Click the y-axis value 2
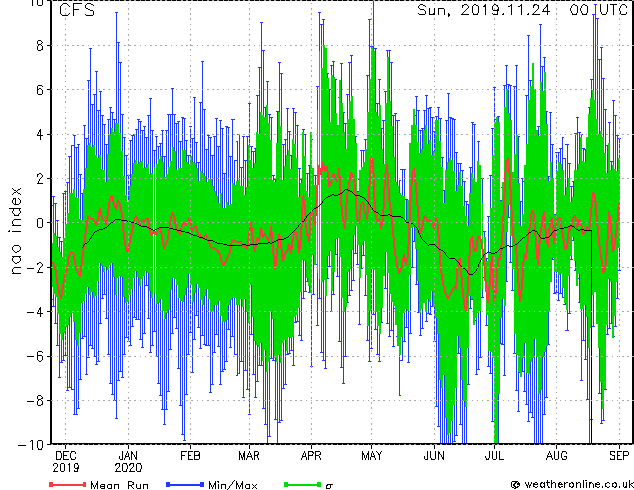Screen dimensions: 634x490 pyautogui.click(x=40, y=179)
